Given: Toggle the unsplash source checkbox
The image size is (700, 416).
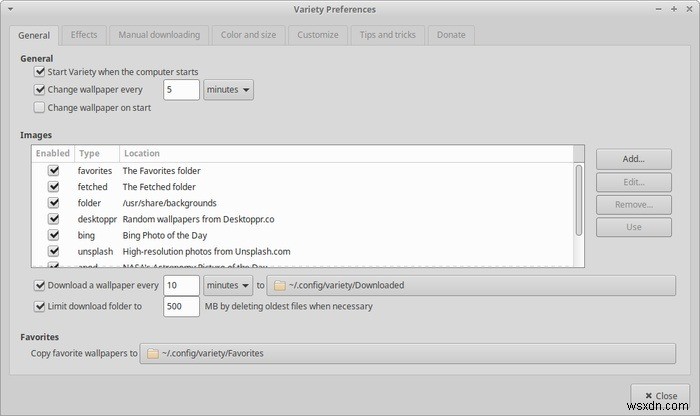Looking at the screenshot, I should tap(54, 251).
